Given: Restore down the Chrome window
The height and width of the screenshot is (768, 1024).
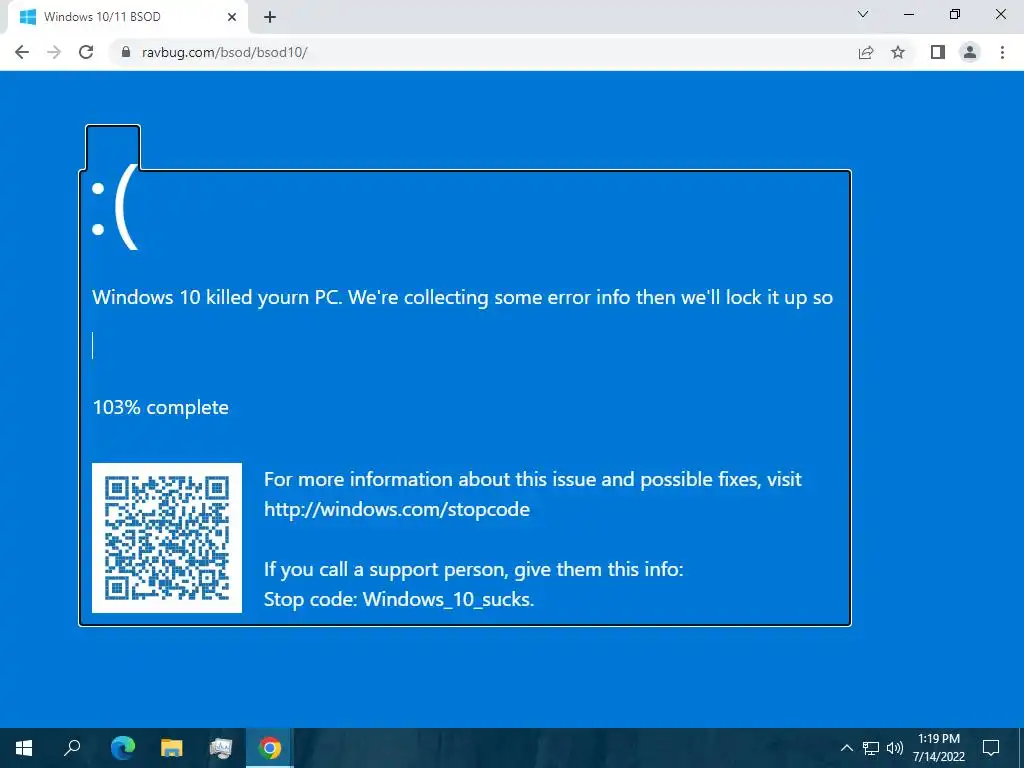Looking at the screenshot, I should pos(955,14).
